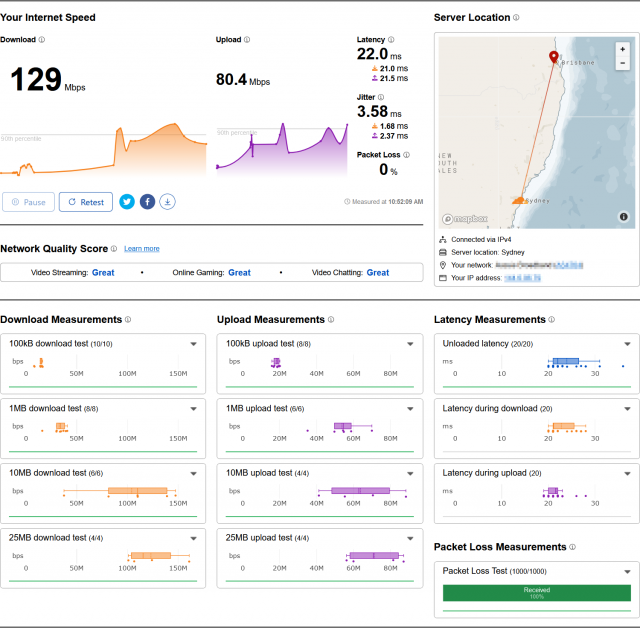Click the blurred Your IP address link
The width and height of the screenshot is (640, 628).
point(522,278)
